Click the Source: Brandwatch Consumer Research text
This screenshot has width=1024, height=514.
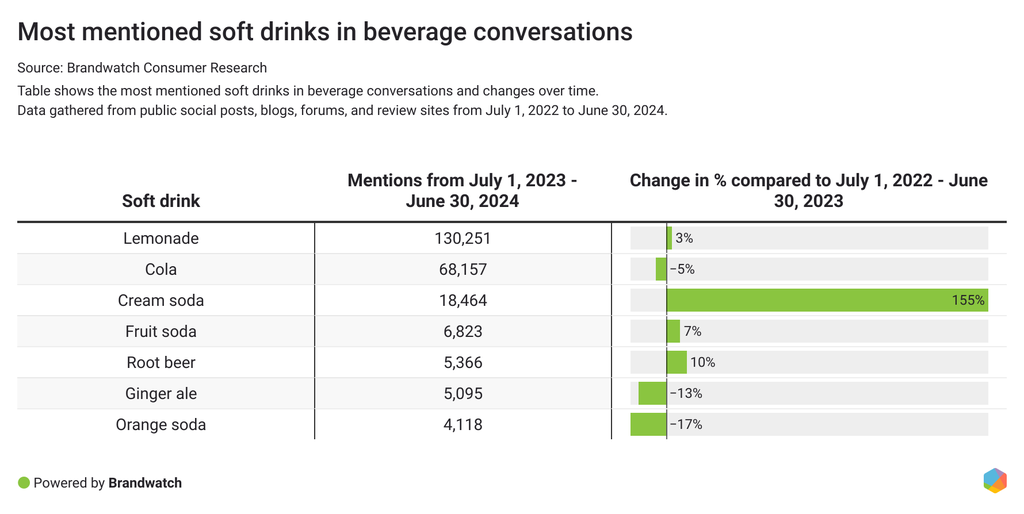point(142,68)
